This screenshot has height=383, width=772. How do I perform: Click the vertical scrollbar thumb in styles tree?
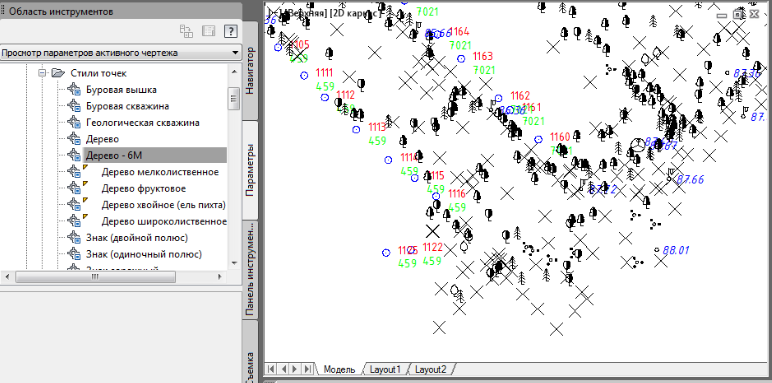point(234,99)
